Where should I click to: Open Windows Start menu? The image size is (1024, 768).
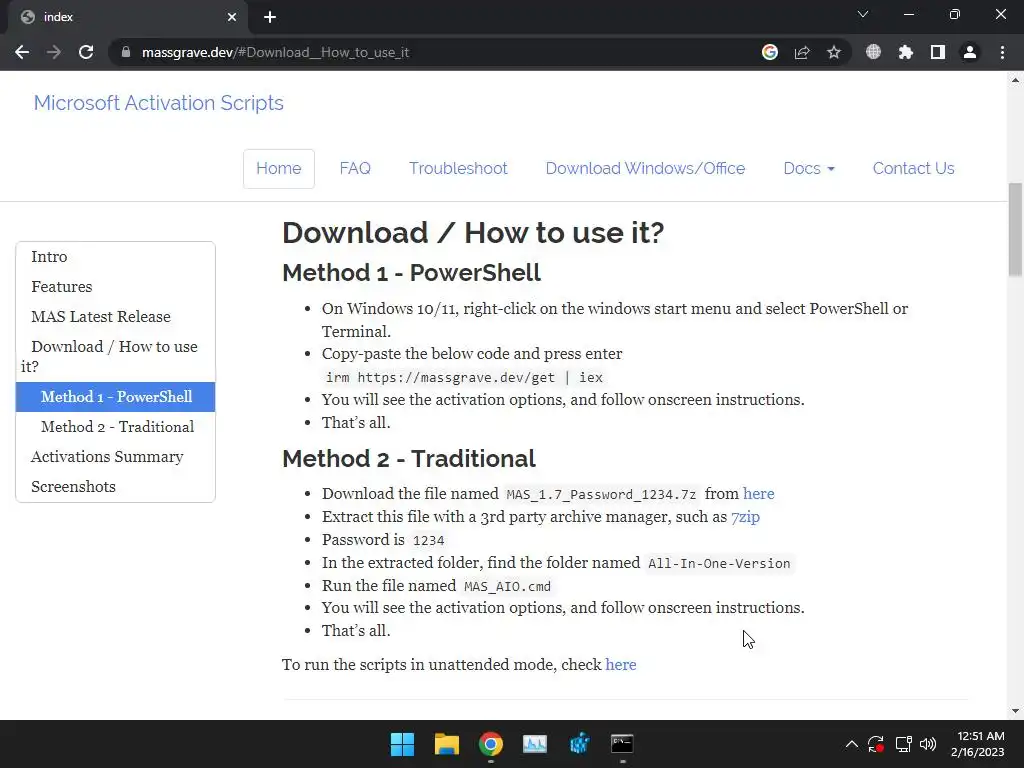(402, 744)
